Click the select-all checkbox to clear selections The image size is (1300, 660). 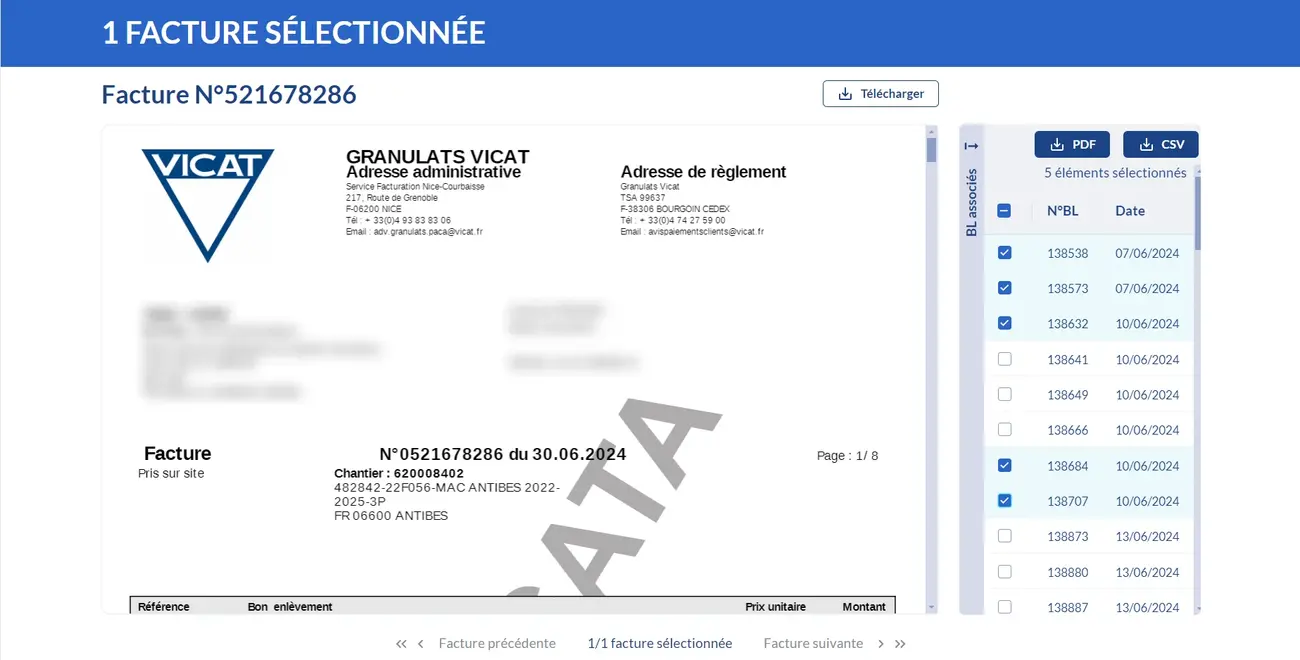1004,211
